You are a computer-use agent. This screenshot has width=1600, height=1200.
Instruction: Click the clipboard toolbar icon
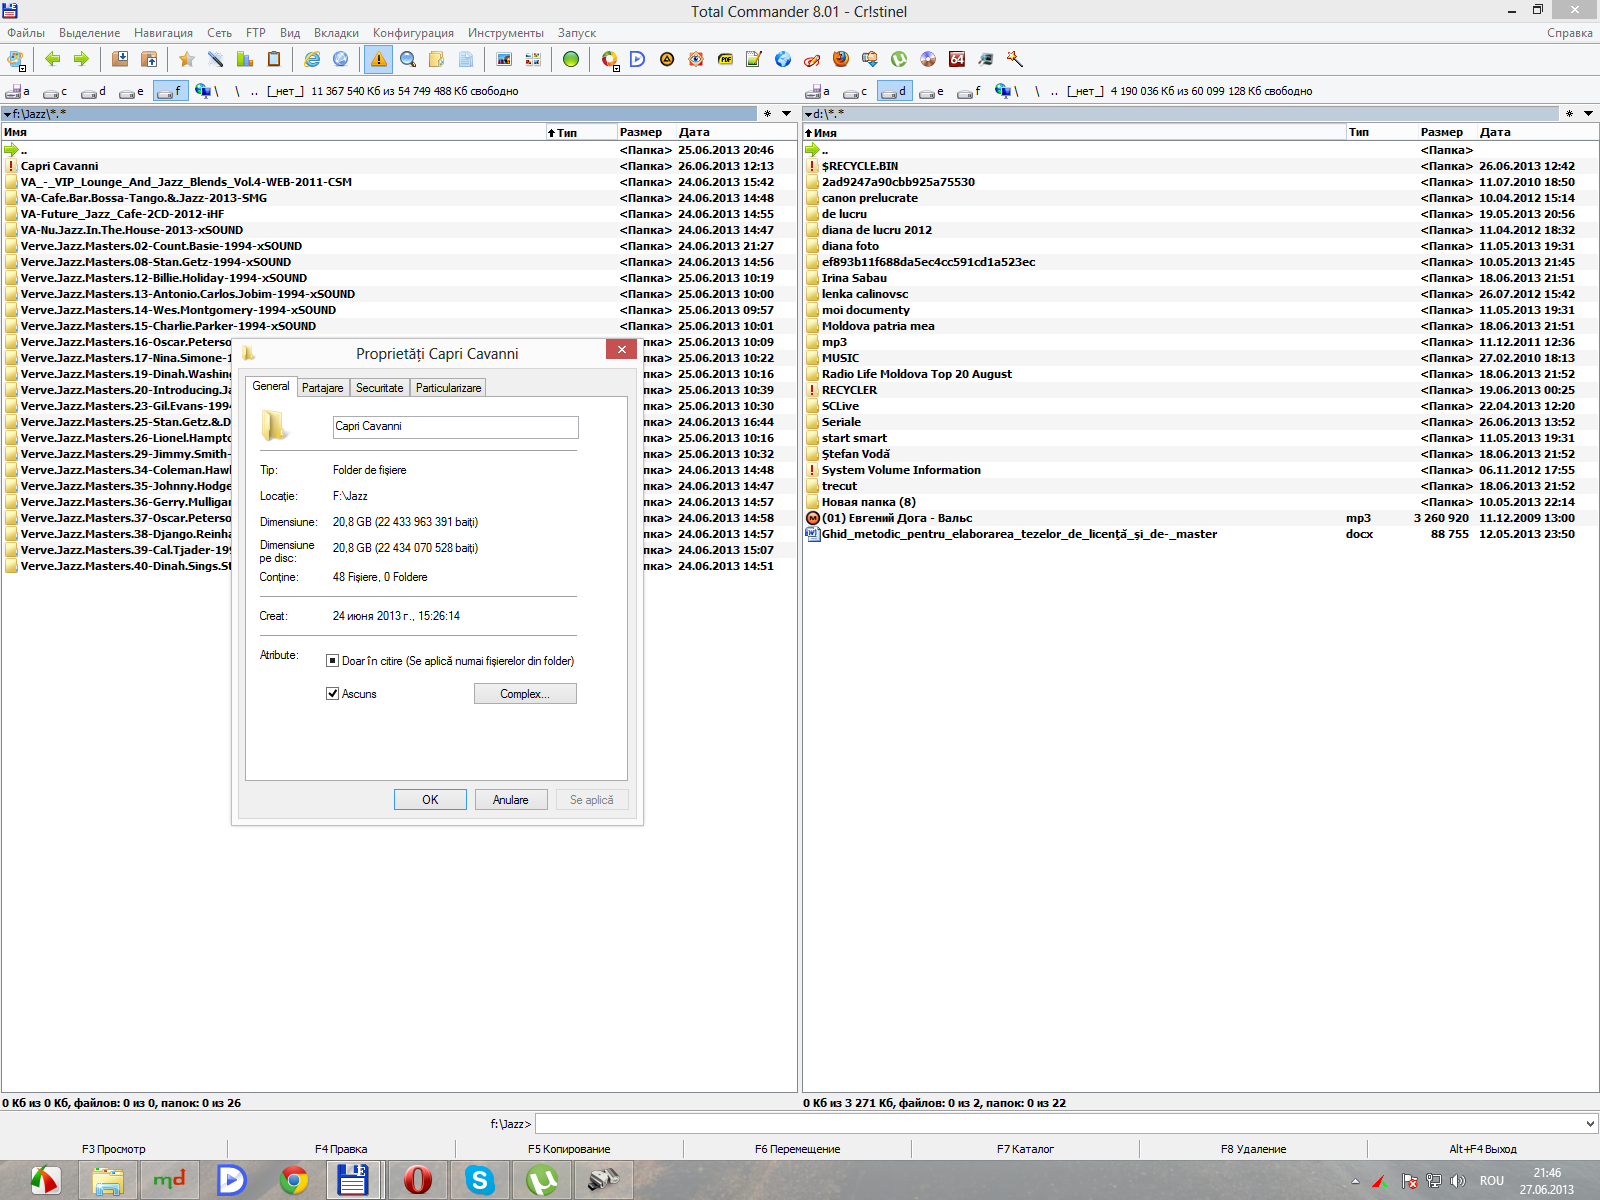pos(274,59)
